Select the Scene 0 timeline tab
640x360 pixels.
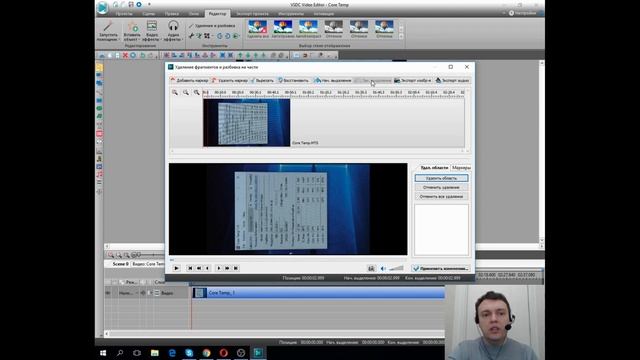tap(120, 264)
